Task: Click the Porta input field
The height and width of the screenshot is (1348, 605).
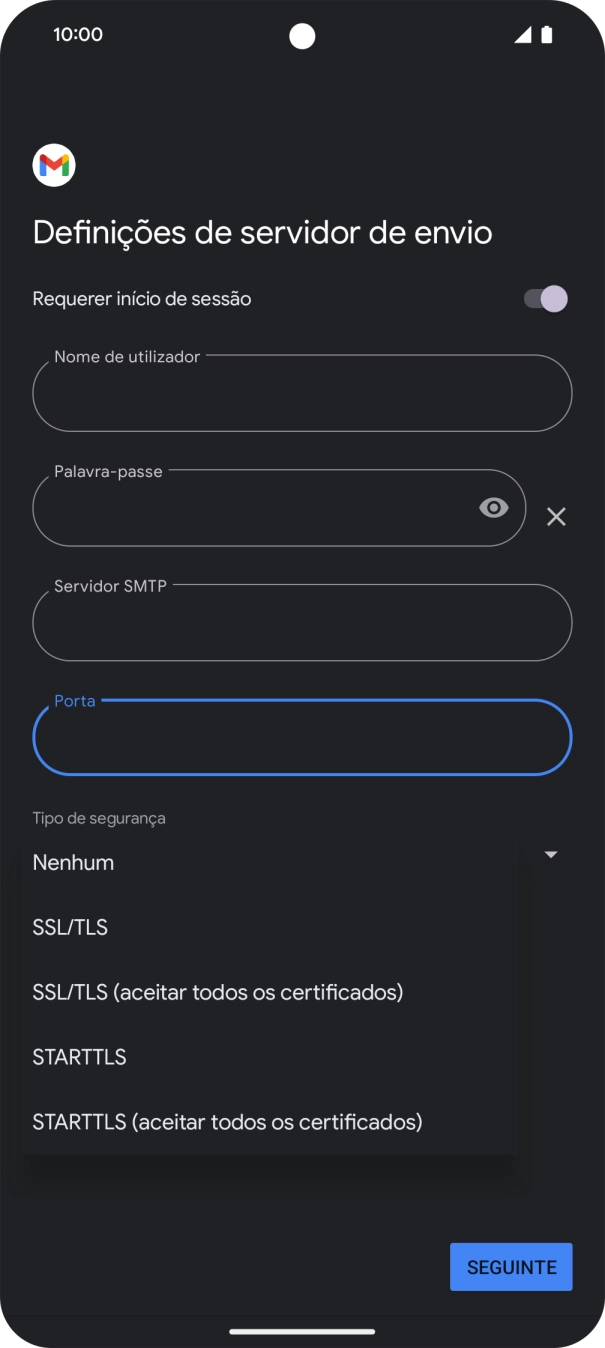Action: pos(302,738)
